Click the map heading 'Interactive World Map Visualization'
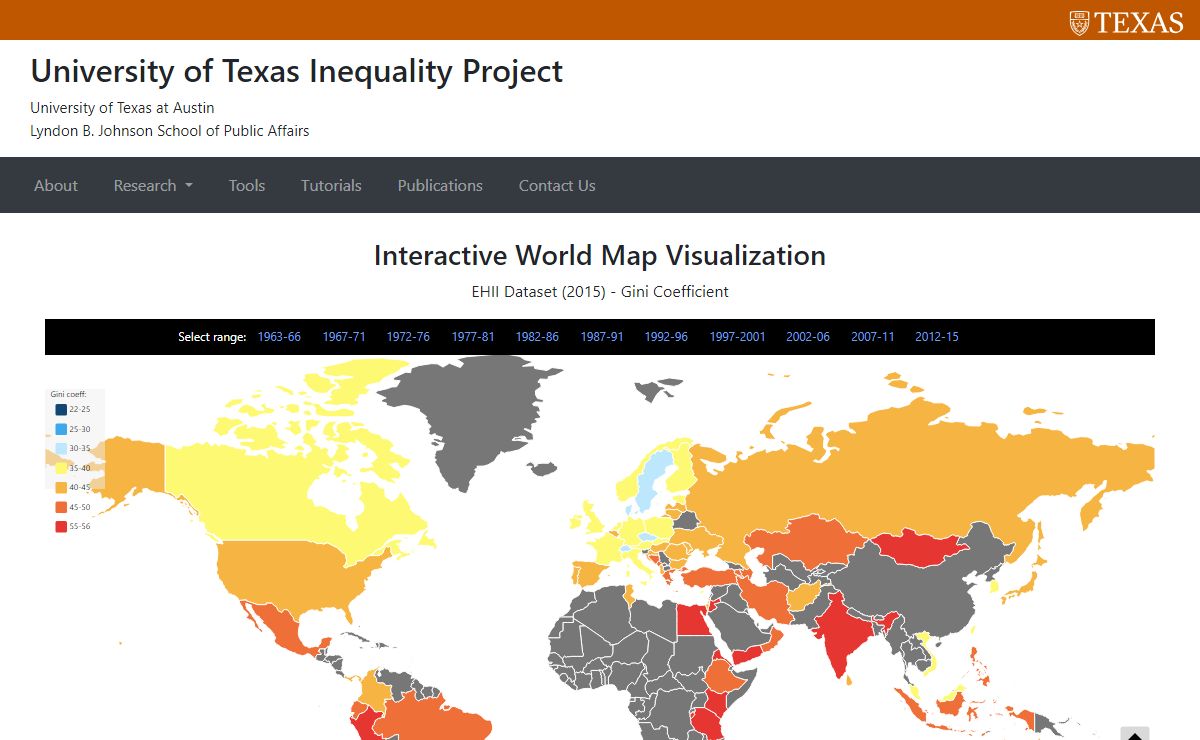Image resolution: width=1200 pixels, height=740 pixels. pos(600,256)
